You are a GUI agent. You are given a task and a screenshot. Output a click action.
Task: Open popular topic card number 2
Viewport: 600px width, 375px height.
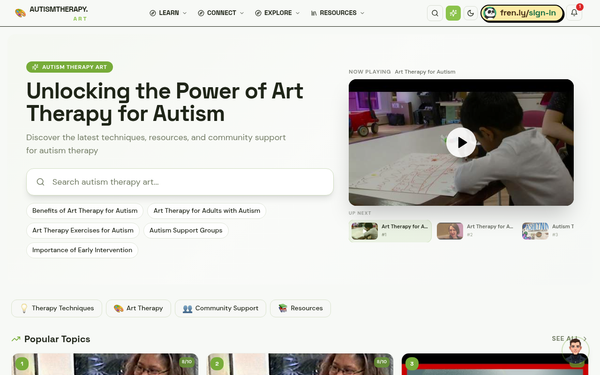click(300, 364)
